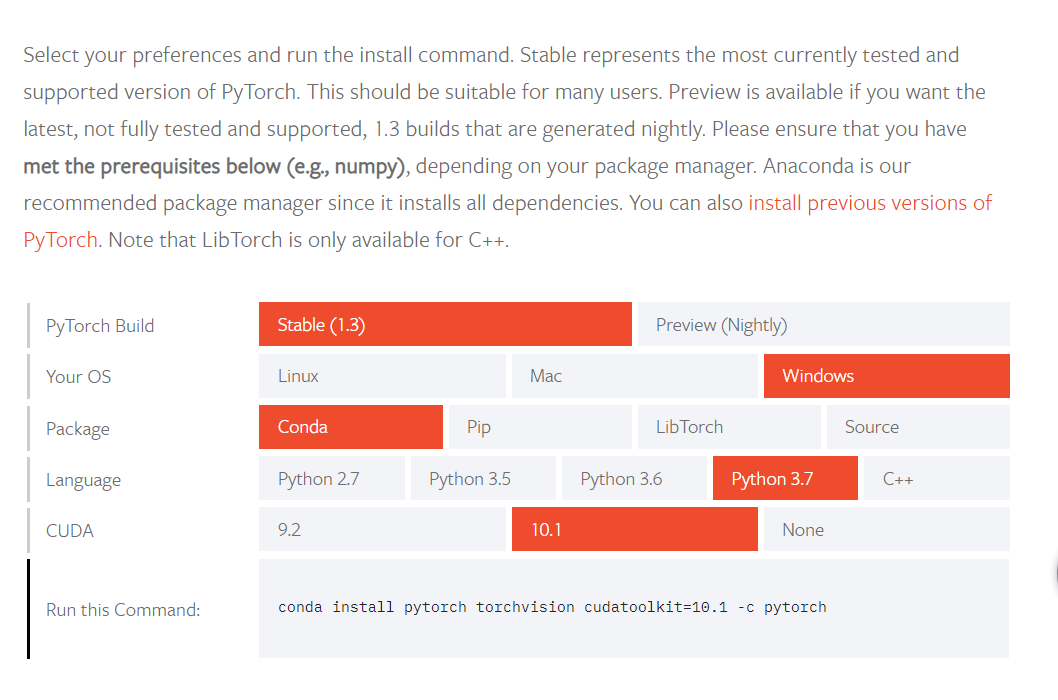Switch package to Pip
Screen dimensions: 1058x700
click(541, 427)
